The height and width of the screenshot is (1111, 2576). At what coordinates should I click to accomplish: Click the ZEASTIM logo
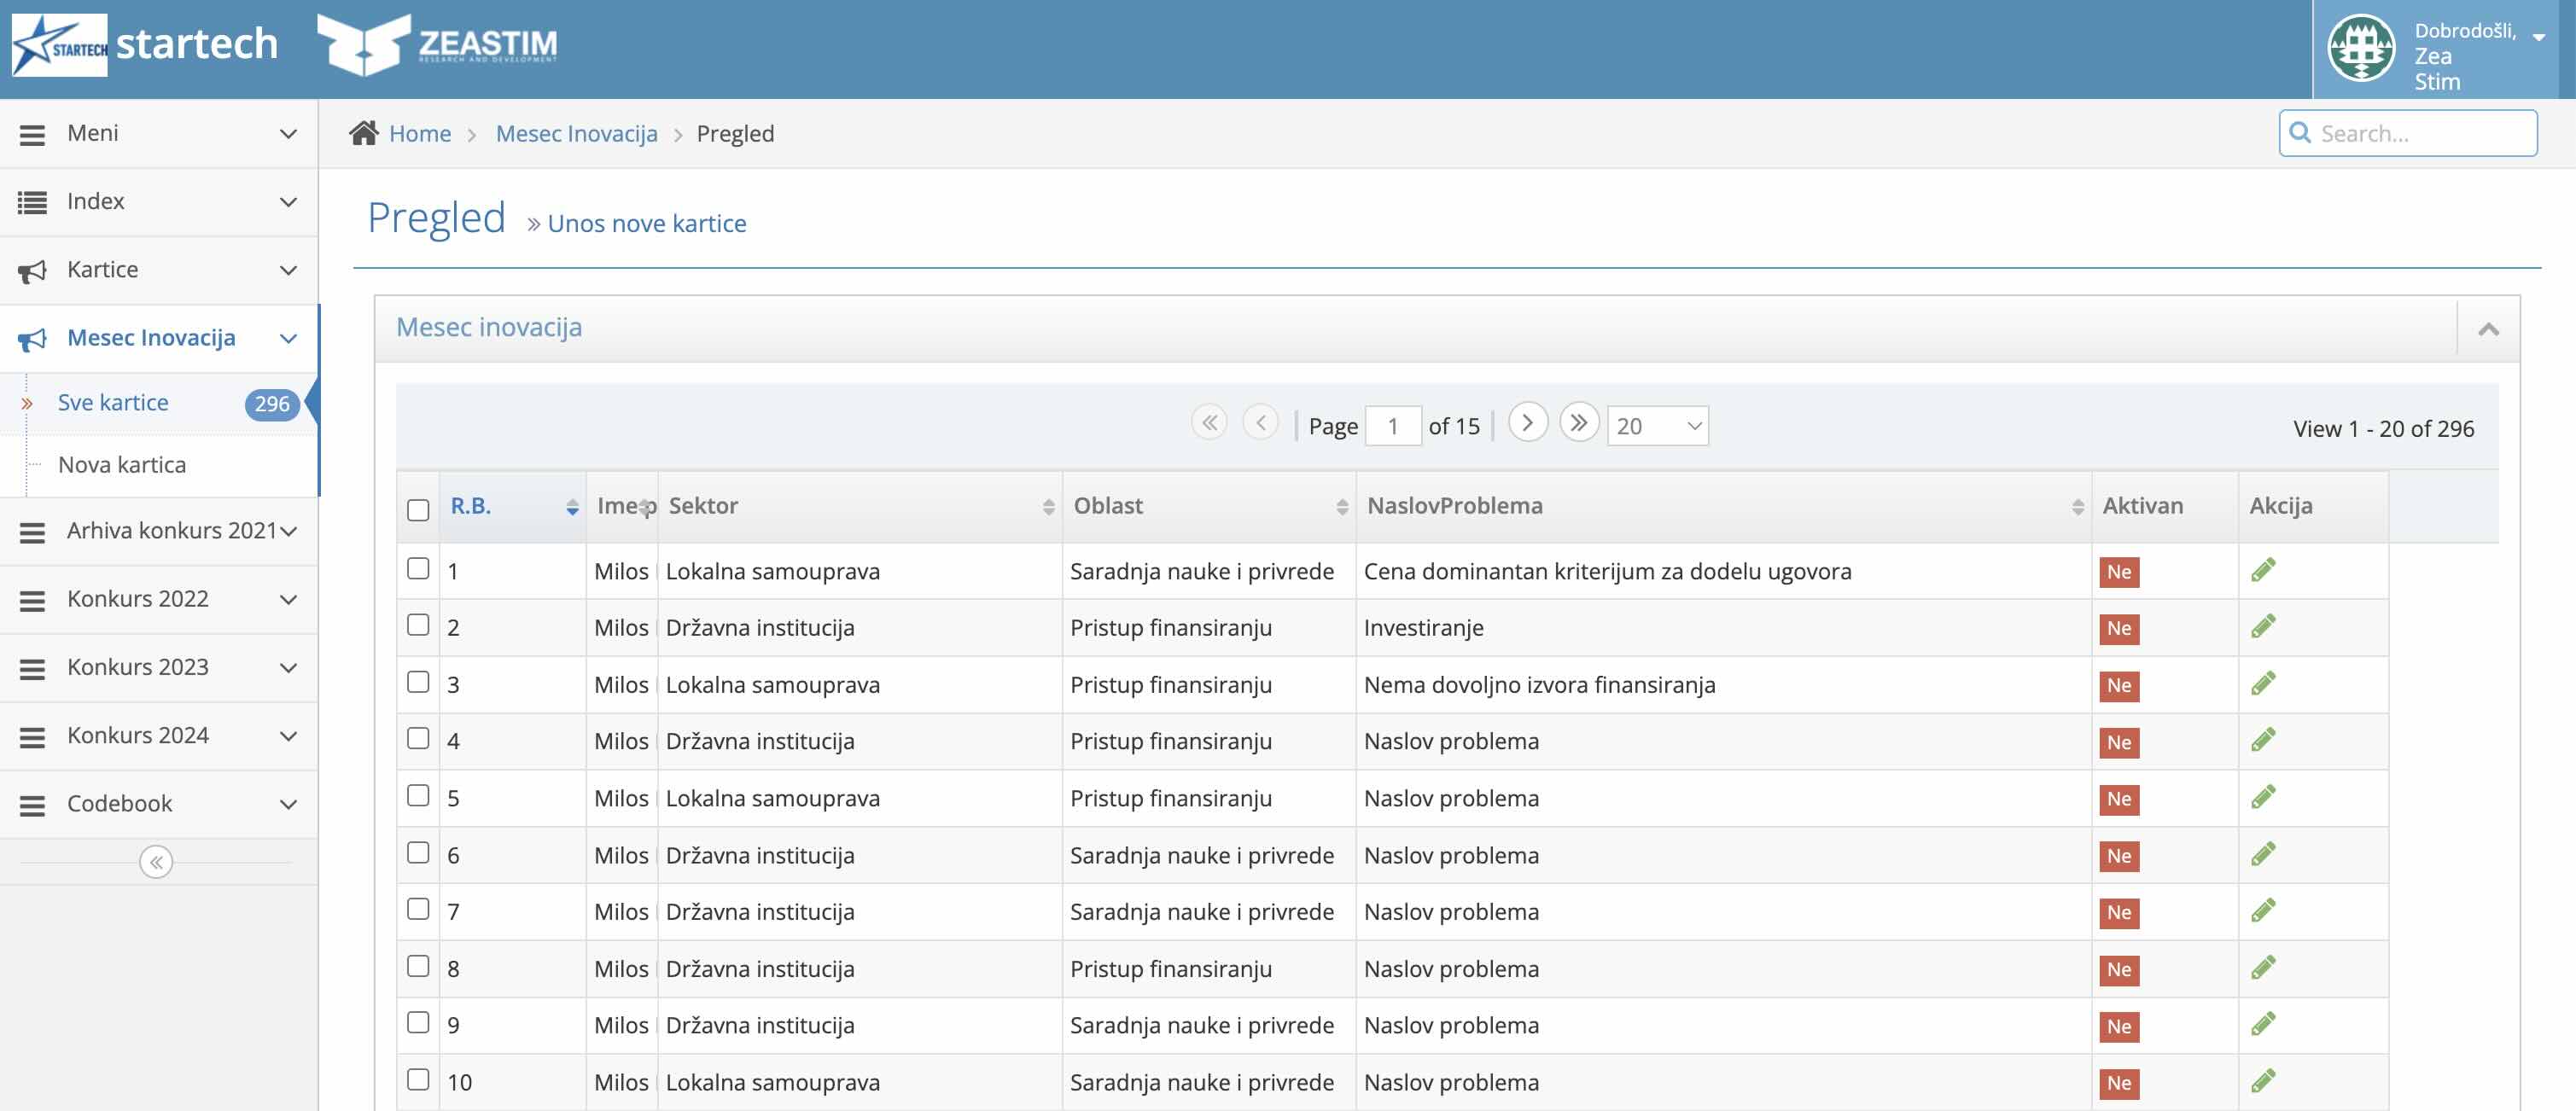coord(437,45)
